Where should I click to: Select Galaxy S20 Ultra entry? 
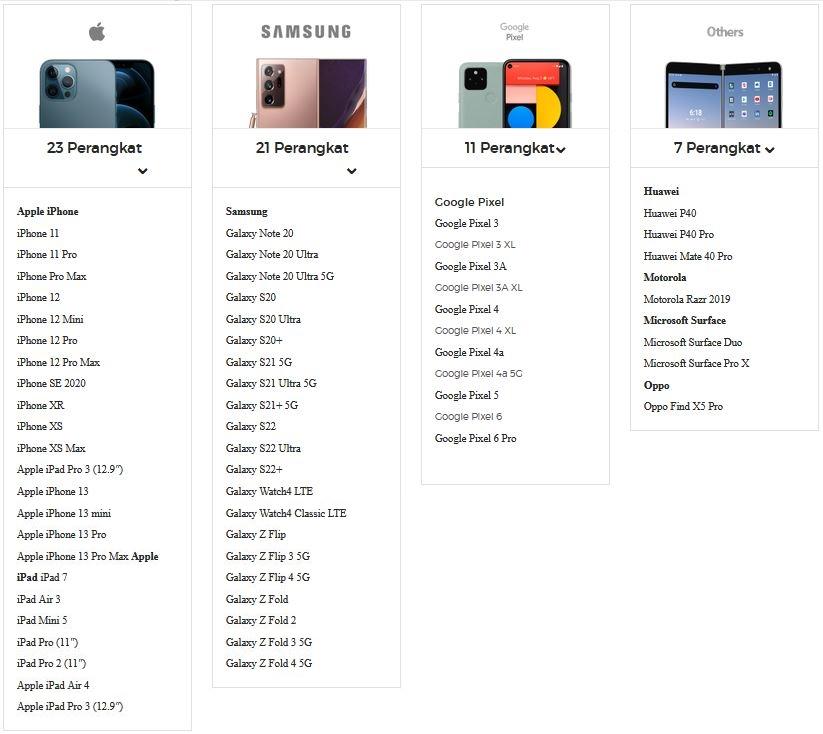tap(263, 319)
